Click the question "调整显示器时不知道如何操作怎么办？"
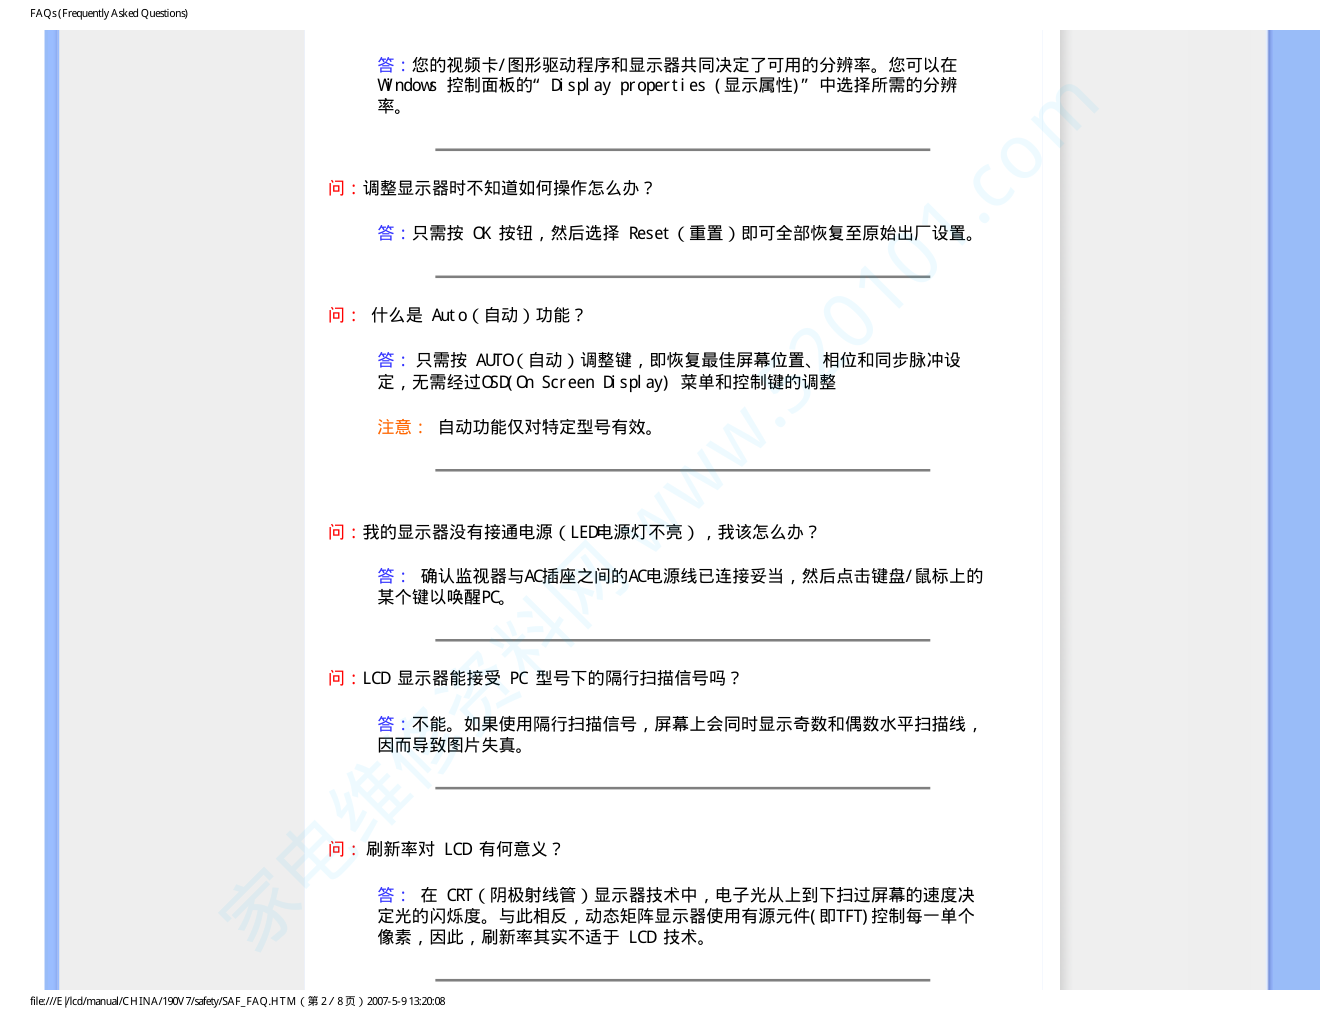Viewport: 1320px width, 1020px height. click(x=491, y=188)
